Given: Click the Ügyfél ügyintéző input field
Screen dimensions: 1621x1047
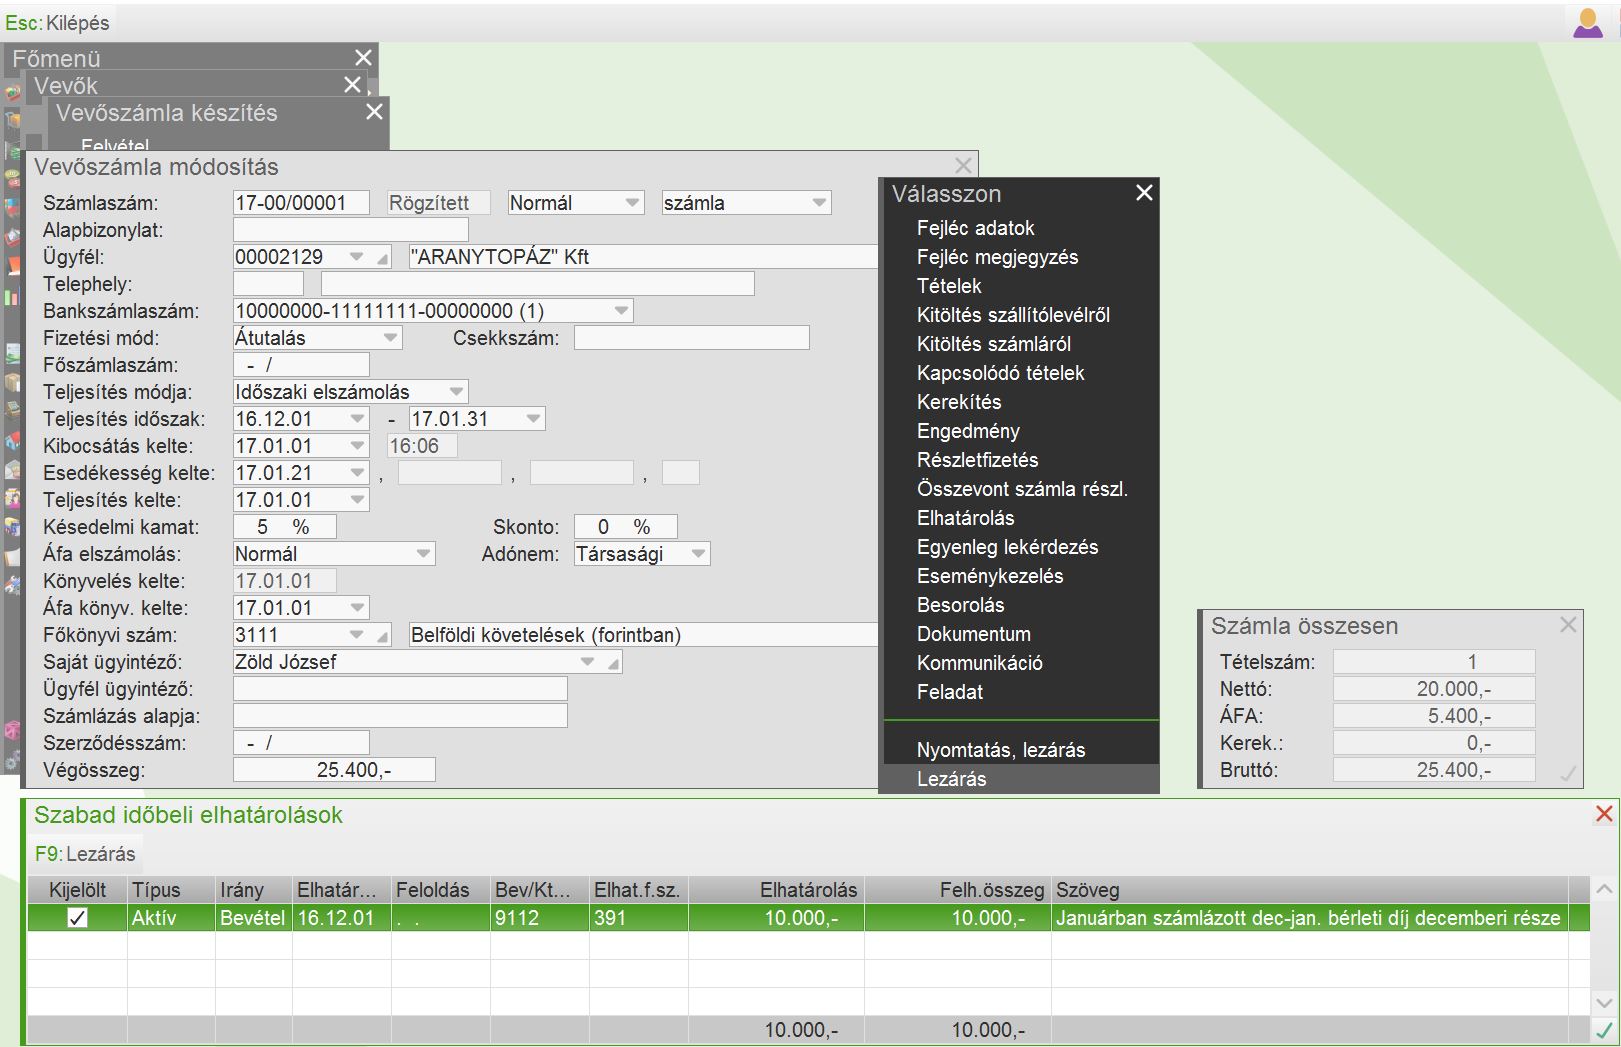Looking at the screenshot, I should [400, 689].
